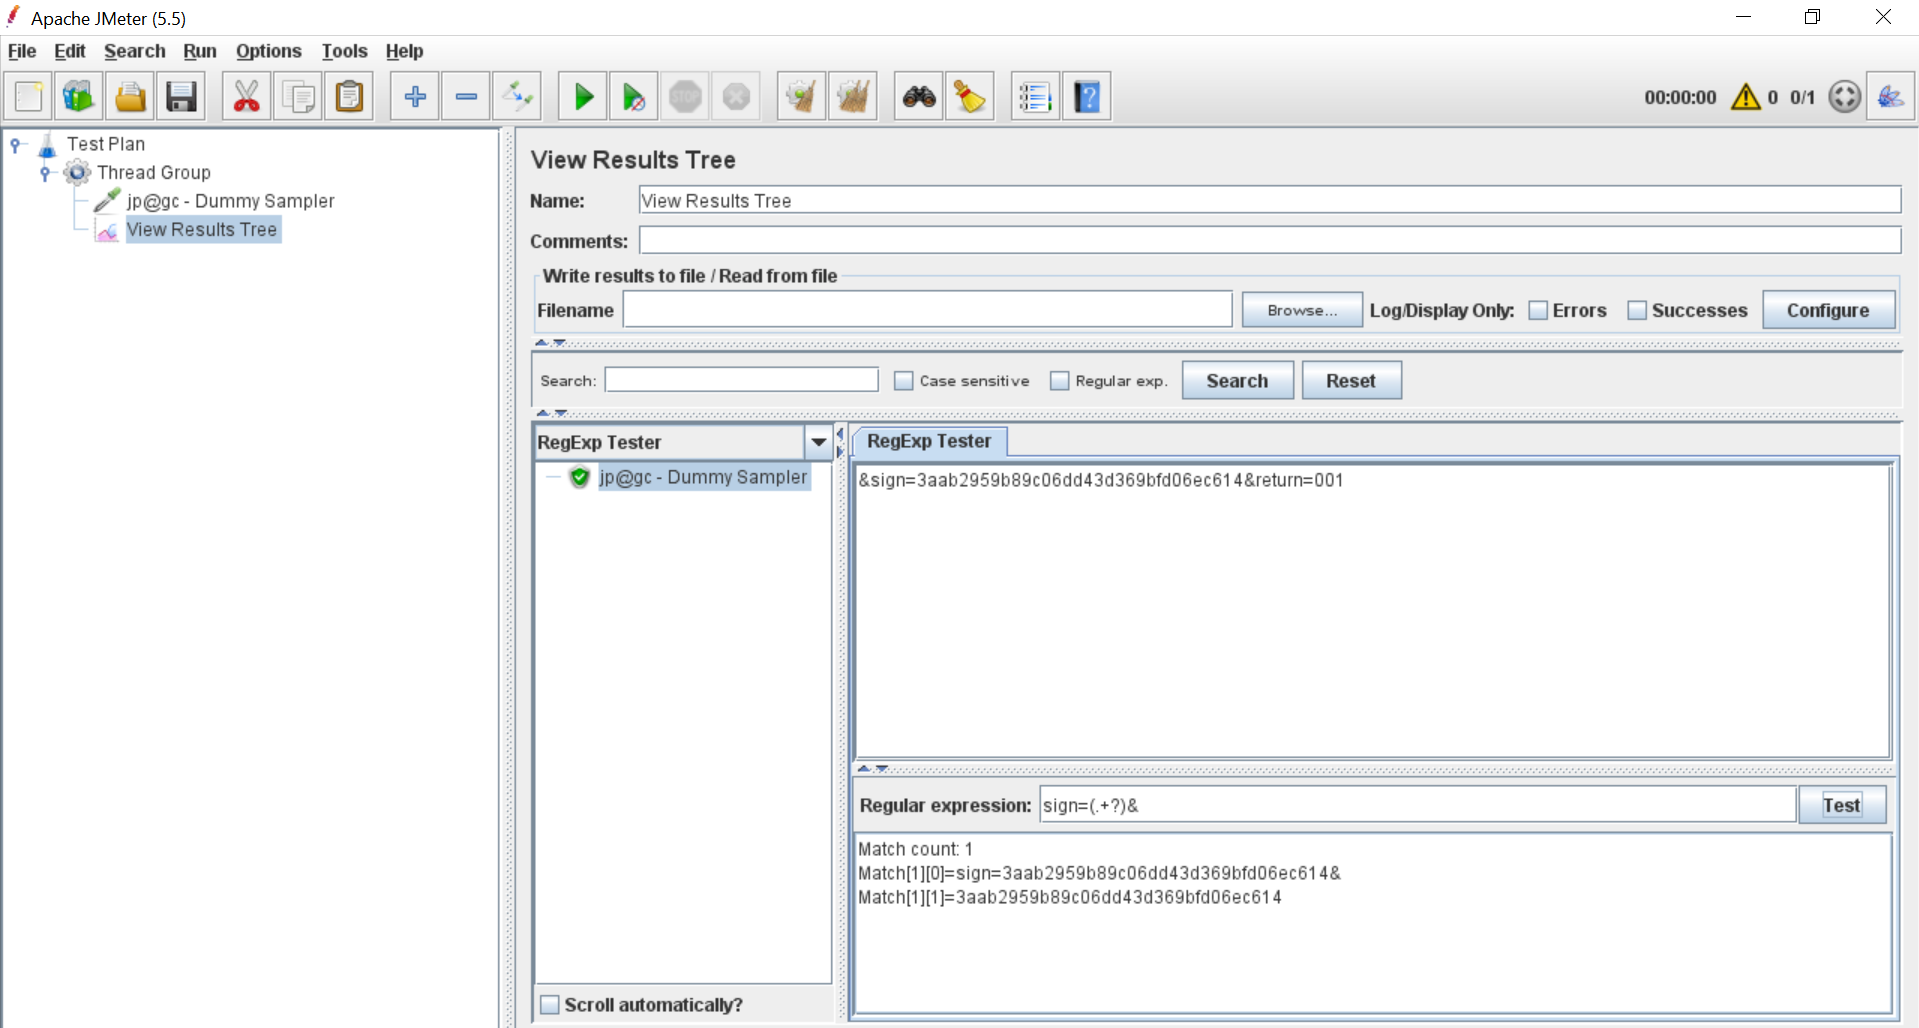Click Start no pauses icon
Viewport: 1919px width, 1028px height.
coord(634,97)
